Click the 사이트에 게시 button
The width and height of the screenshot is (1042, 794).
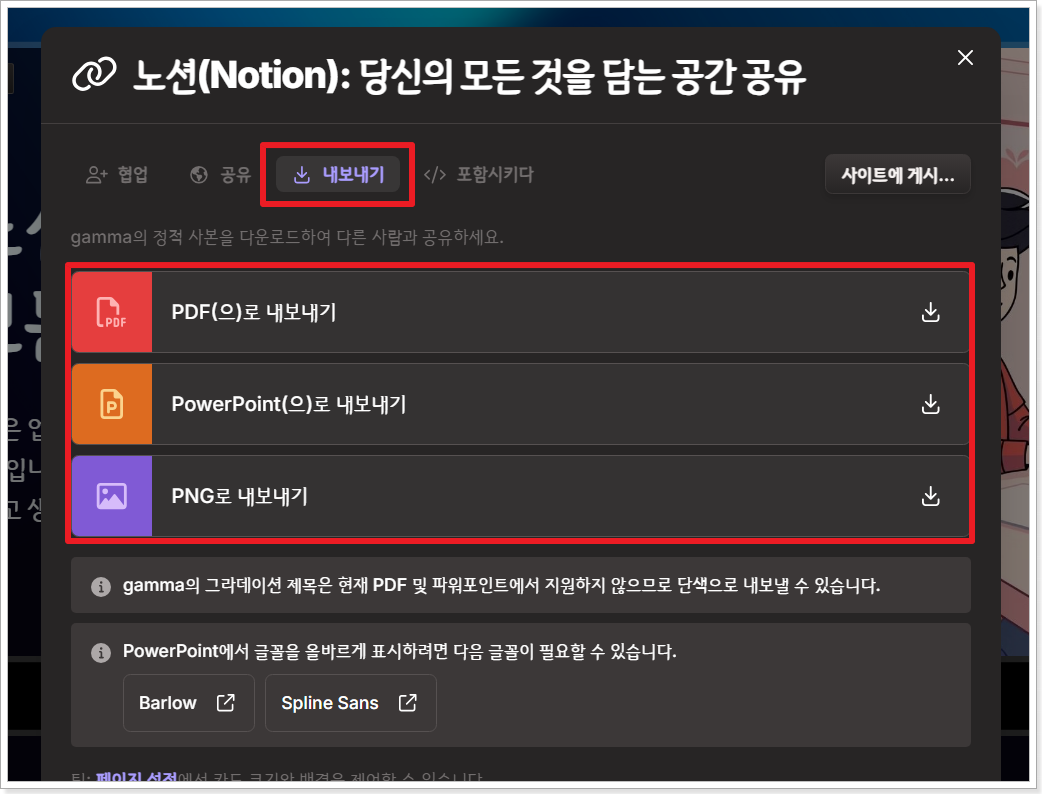click(x=897, y=175)
